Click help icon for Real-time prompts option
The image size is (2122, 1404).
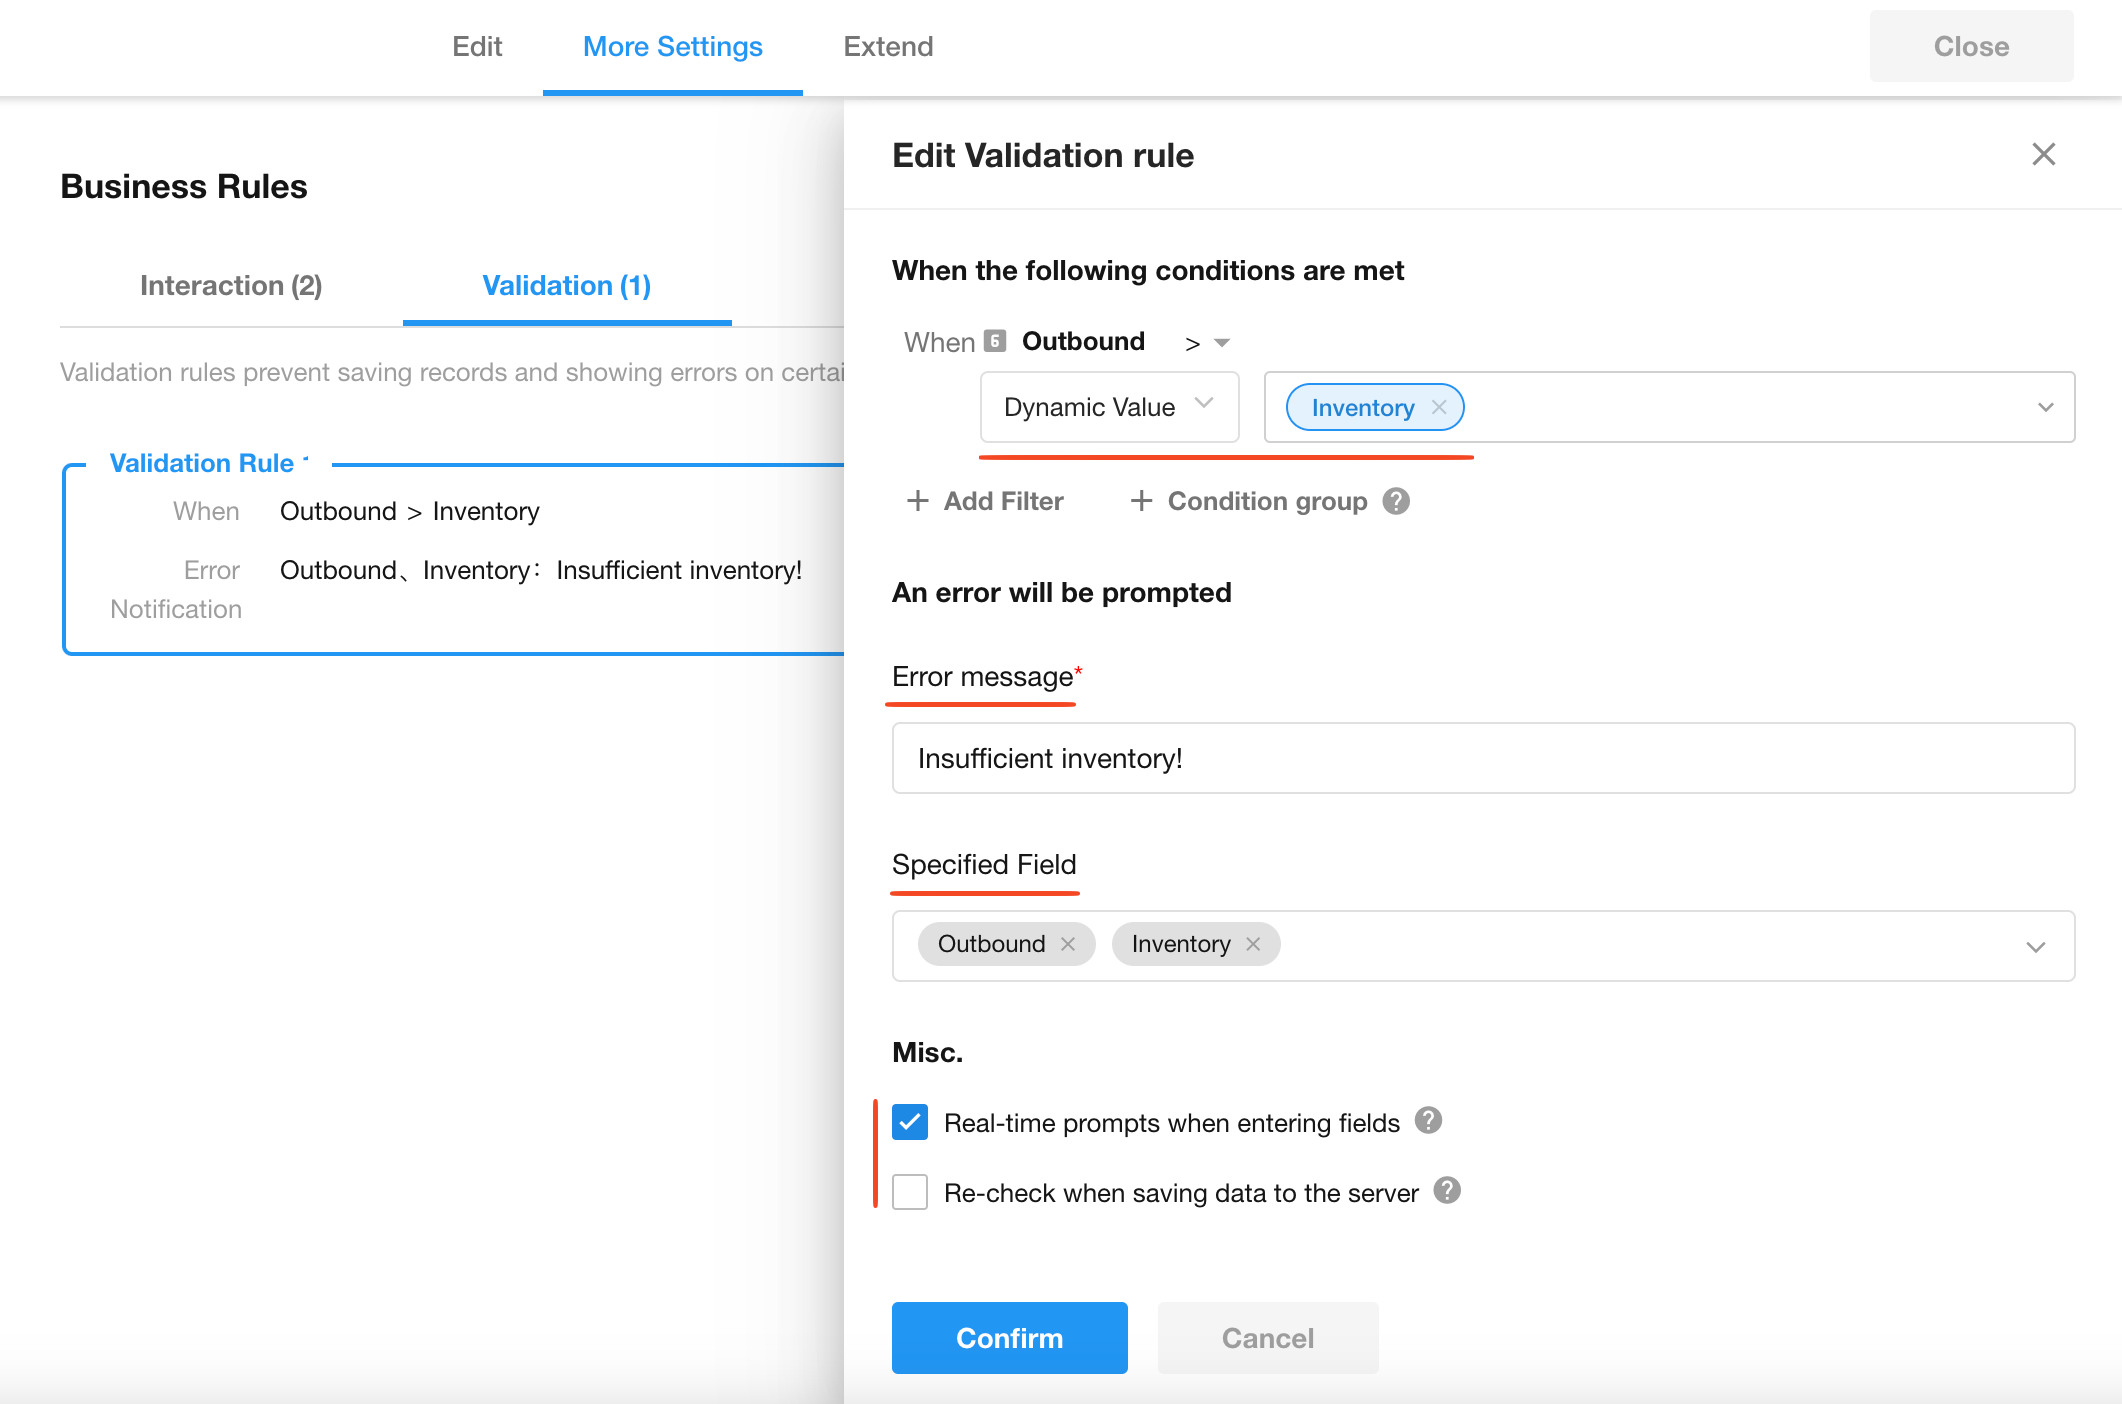pos(1428,1121)
